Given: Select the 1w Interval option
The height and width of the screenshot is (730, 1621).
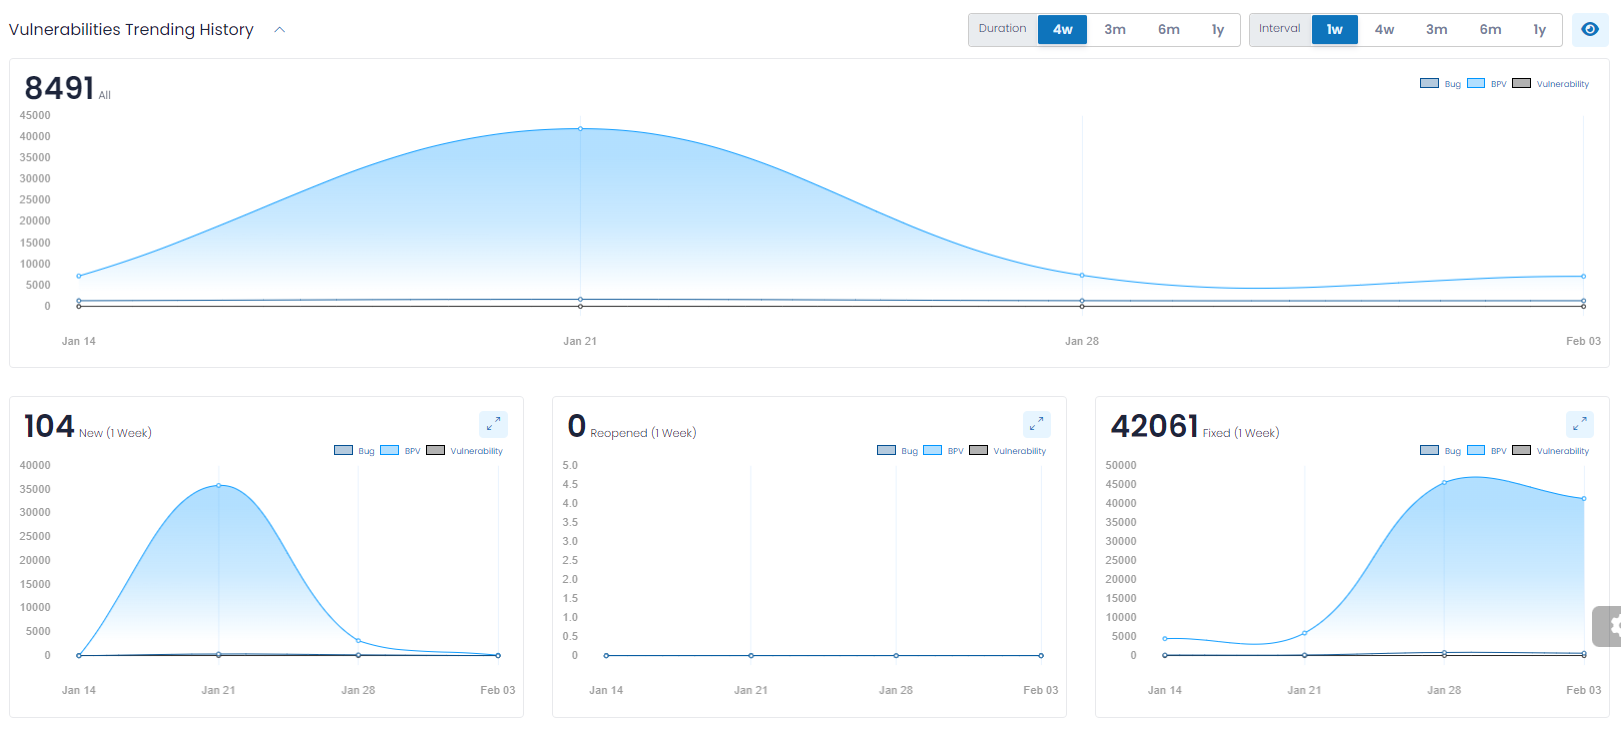Looking at the screenshot, I should coord(1334,29).
